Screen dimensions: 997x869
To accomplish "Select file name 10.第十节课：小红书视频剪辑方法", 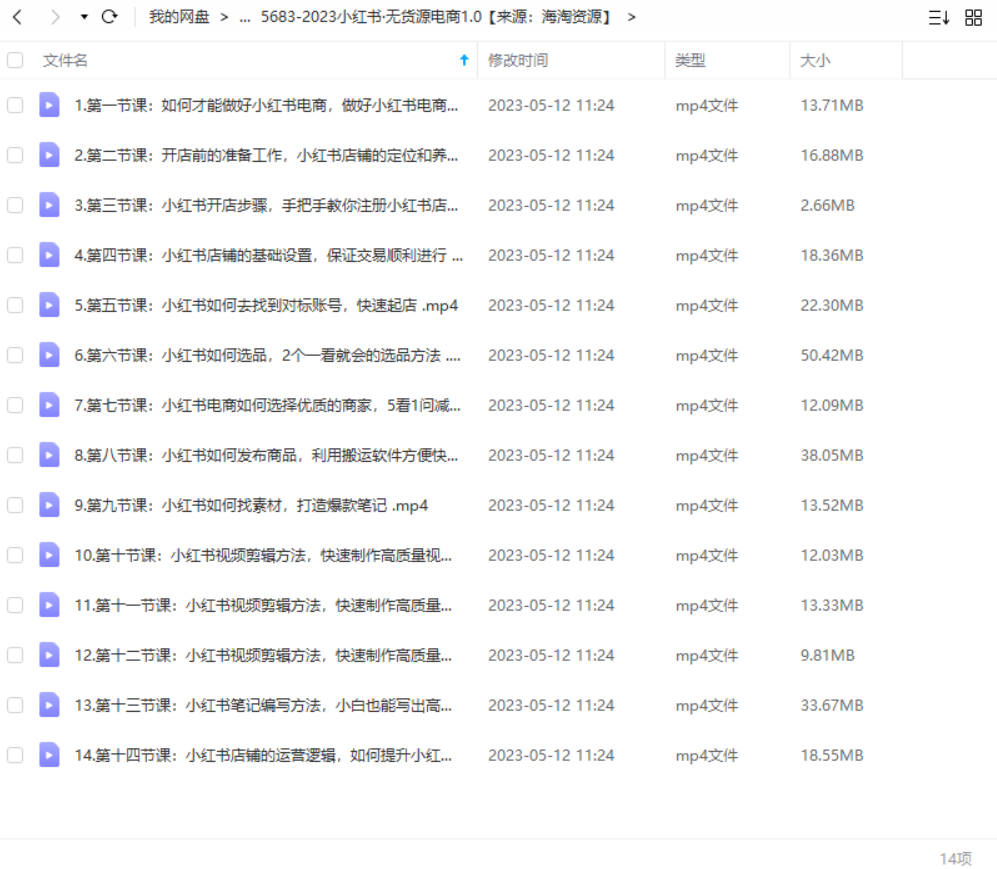I will coord(263,555).
